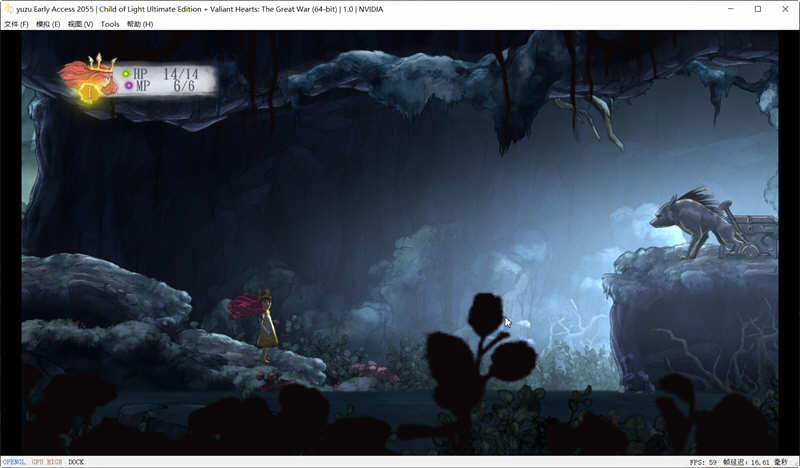Open the 模拟 (E) menu
The height and width of the screenshot is (468, 800).
pos(48,24)
